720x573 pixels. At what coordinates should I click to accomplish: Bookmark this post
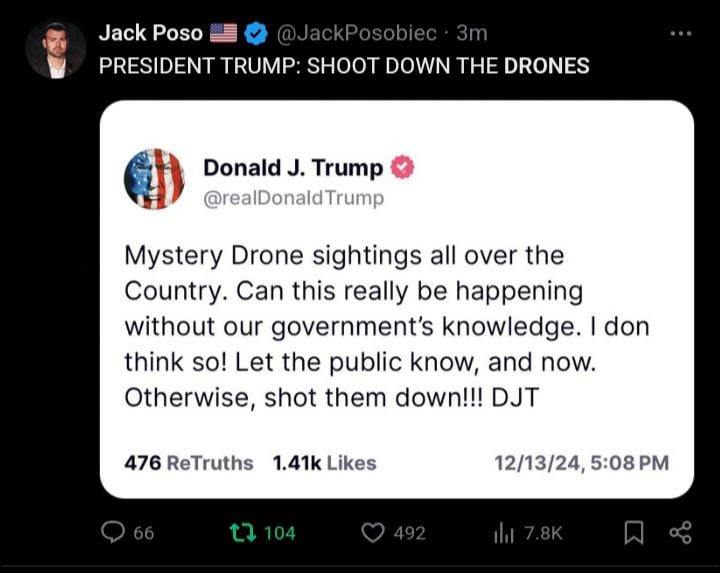tap(634, 533)
